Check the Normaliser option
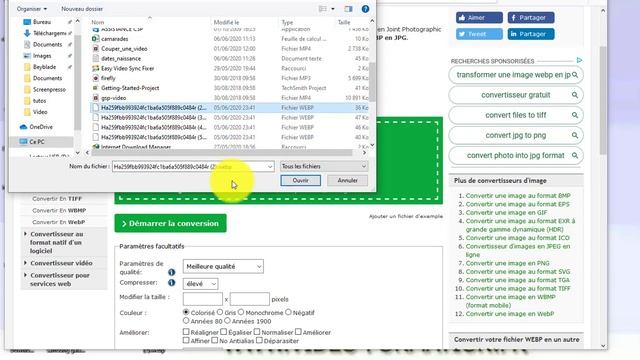 [257, 332]
